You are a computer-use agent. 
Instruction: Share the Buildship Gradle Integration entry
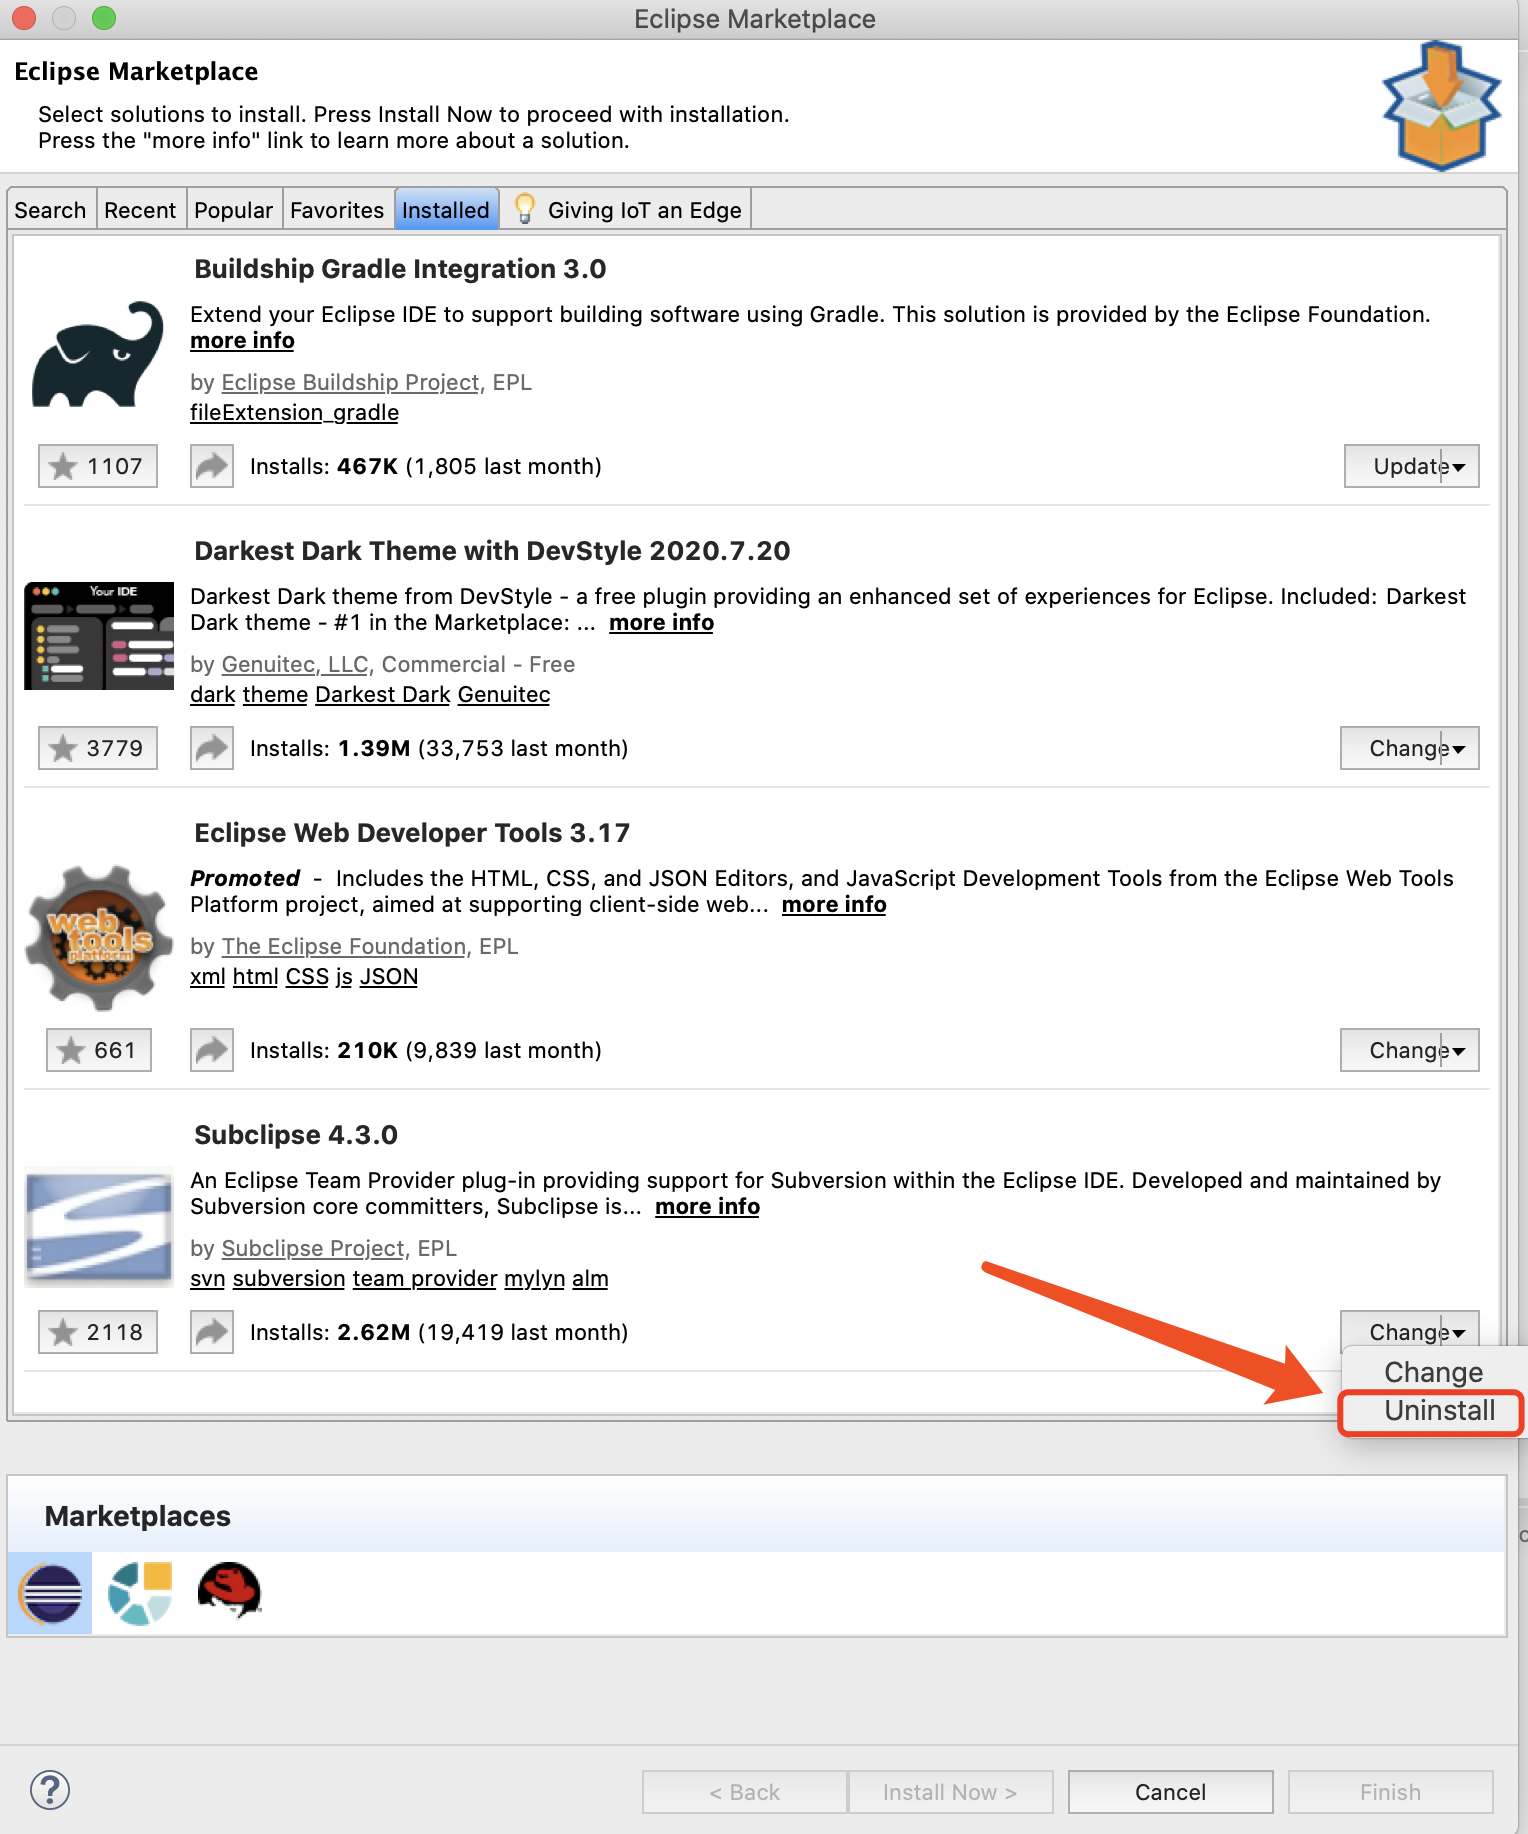pos(212,466)
